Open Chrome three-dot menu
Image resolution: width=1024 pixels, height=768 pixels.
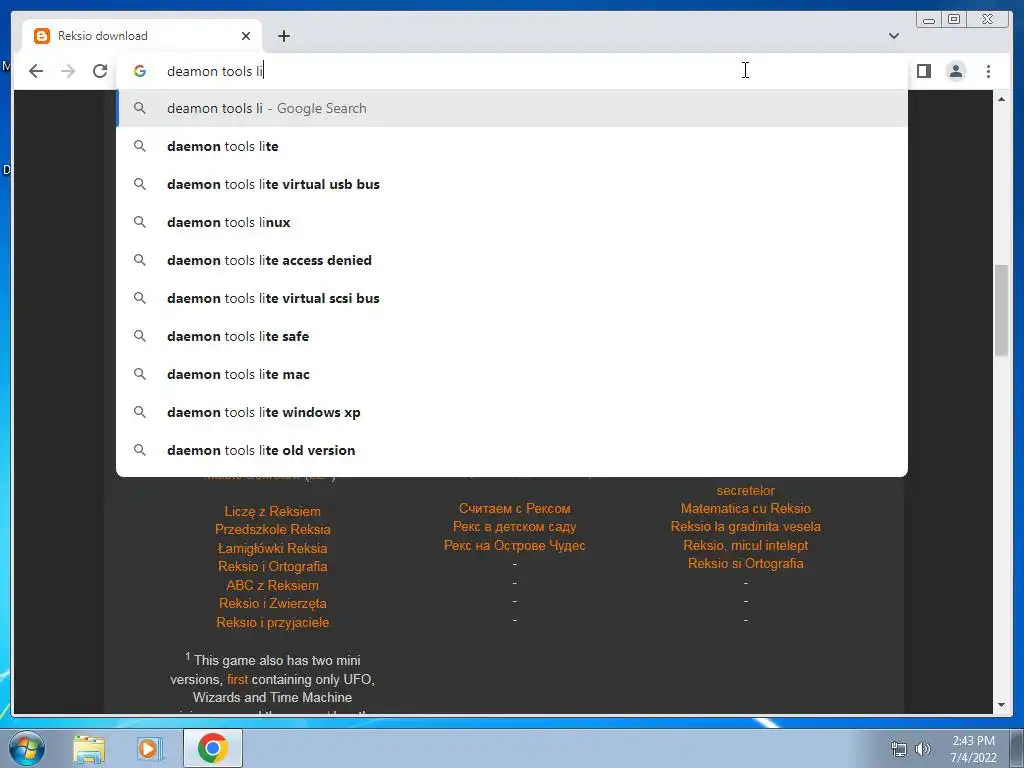[x=988, y=71]
